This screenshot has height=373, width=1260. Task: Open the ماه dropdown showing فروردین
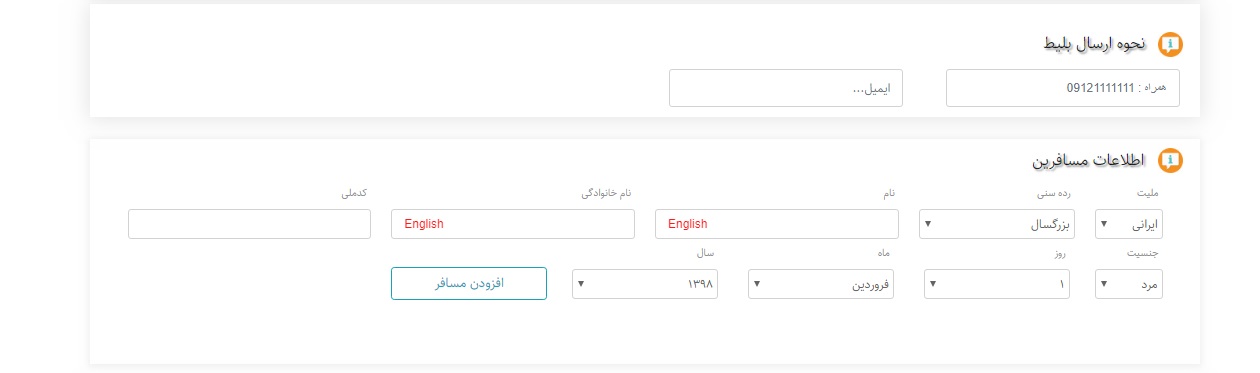[820, 284]
